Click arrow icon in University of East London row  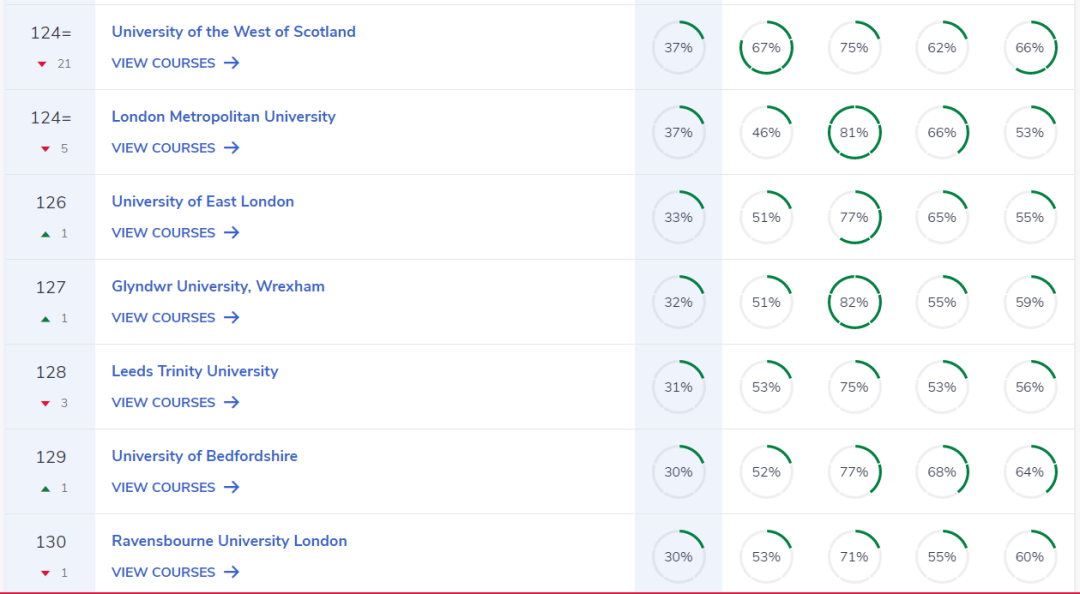231,233
